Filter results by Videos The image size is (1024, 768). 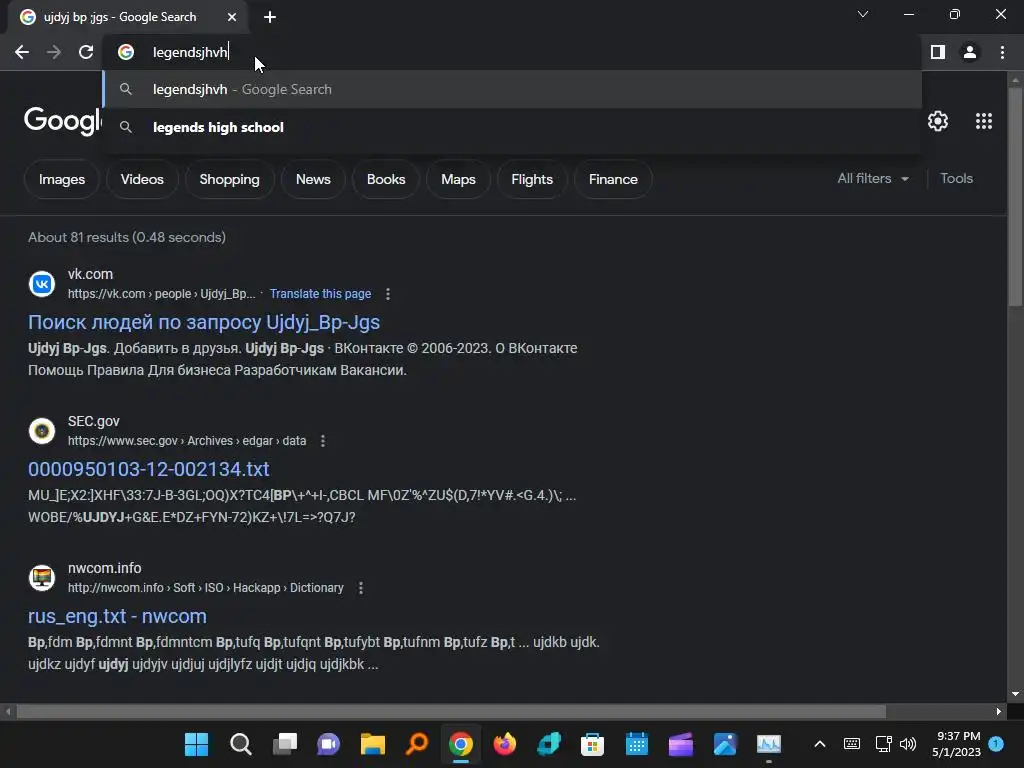pos(142,179)
